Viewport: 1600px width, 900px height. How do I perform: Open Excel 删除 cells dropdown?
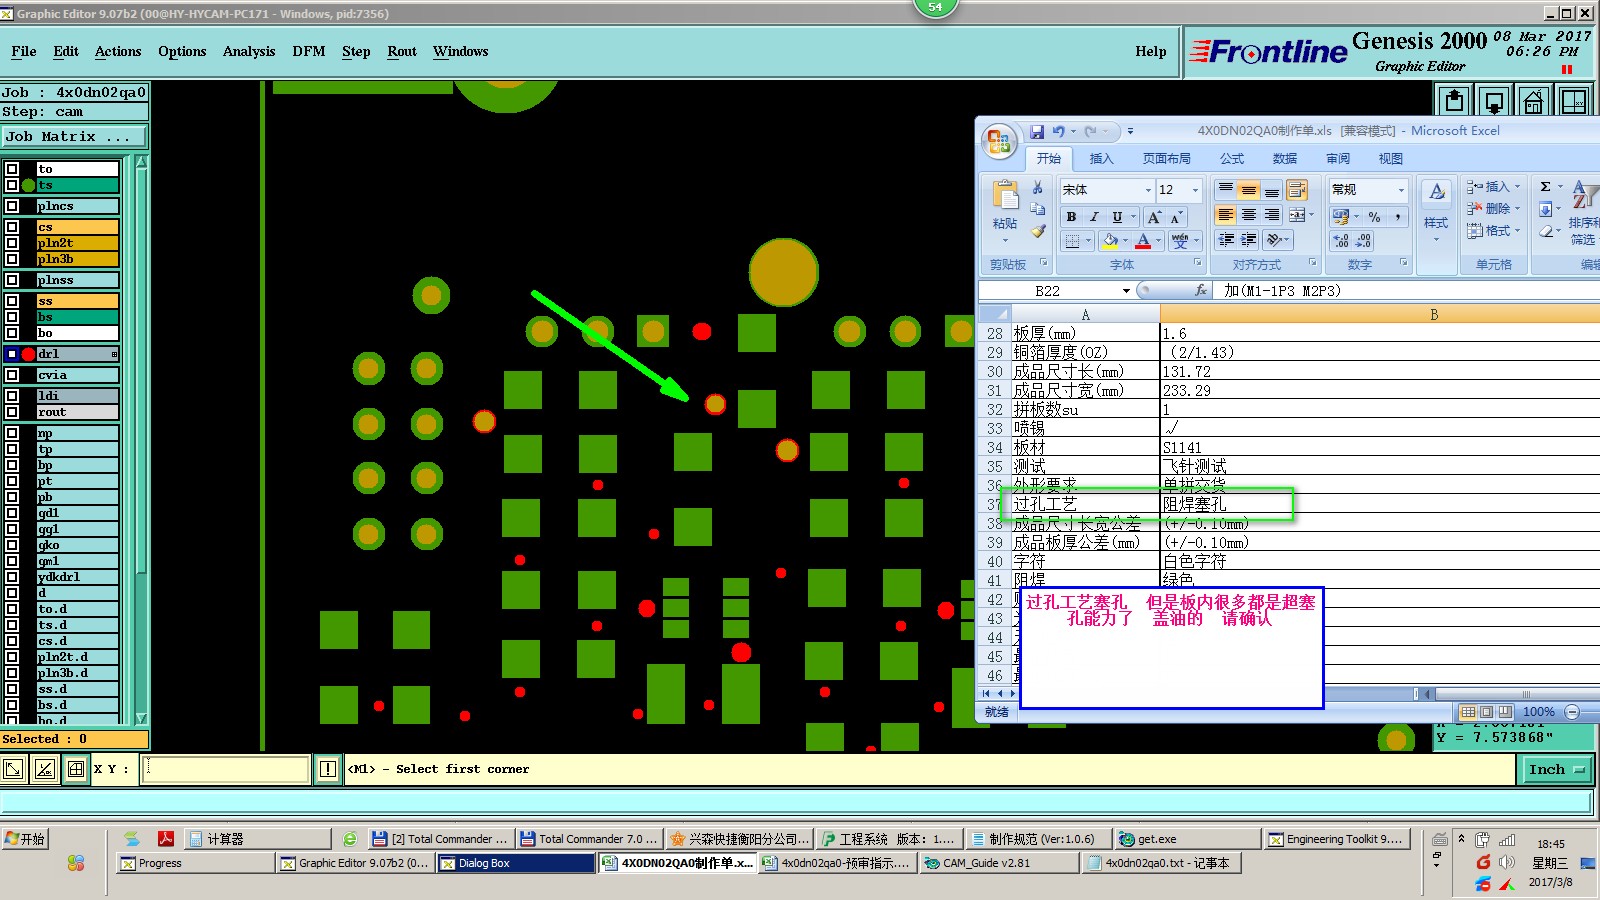pos(1494,208)
